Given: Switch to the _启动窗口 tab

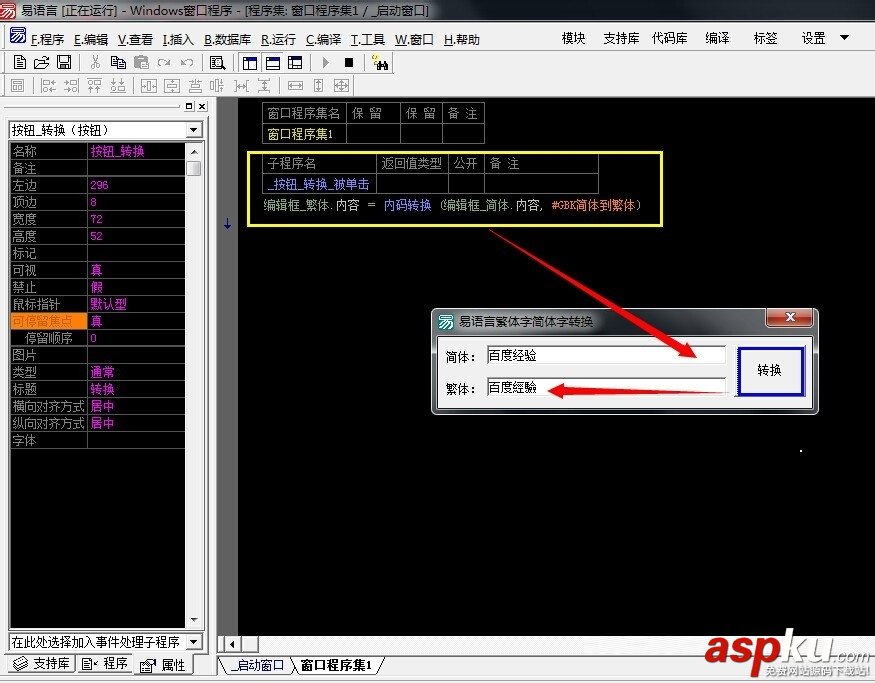Looking at the screenshot, I should point(257,665).
